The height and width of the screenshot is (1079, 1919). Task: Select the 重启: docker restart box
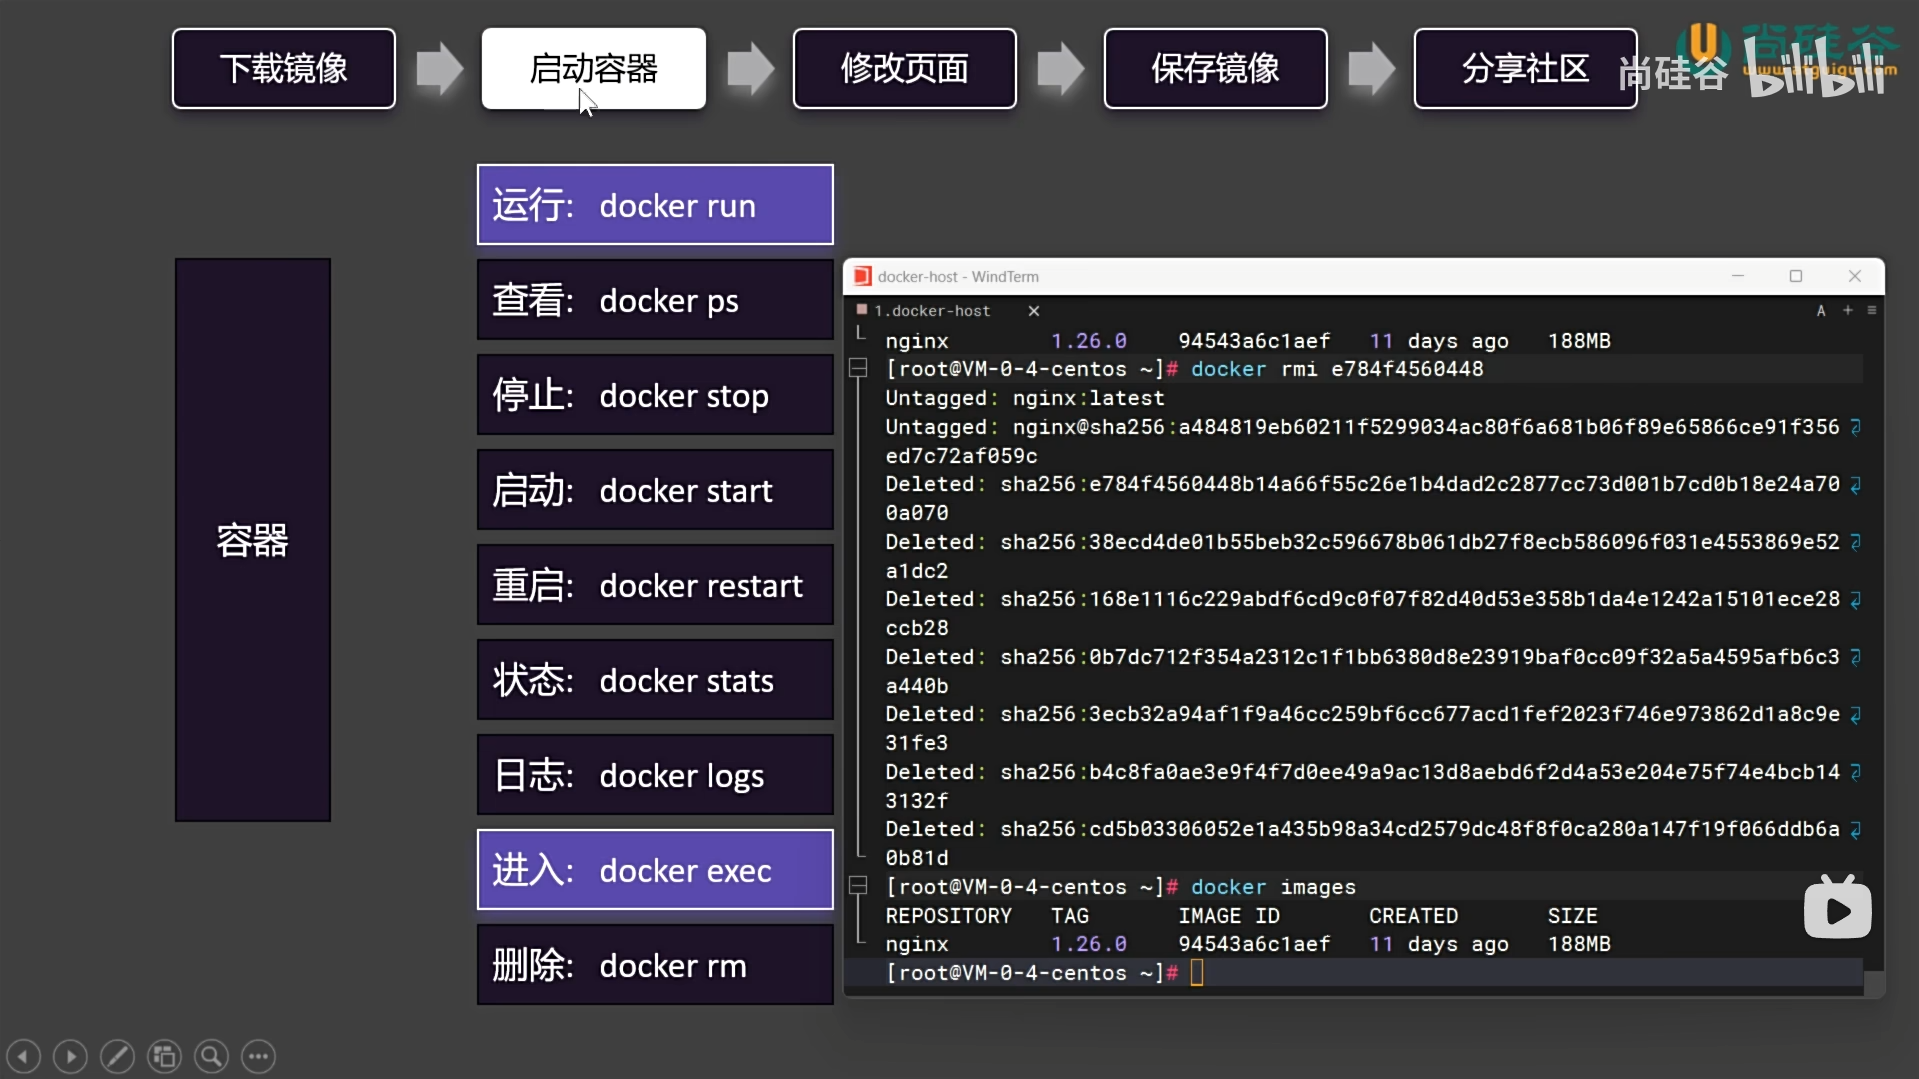(x=655, y=585)
